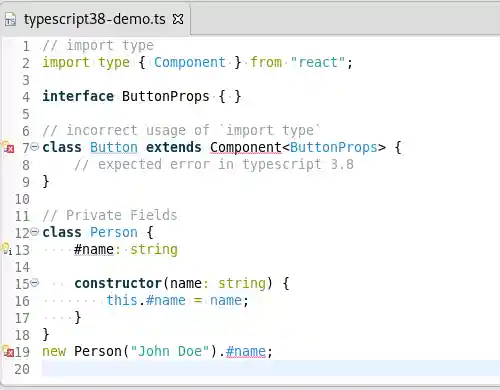Click ButtonProps in the interface declaration
Image resolution: width=500 pixels, height=390 pixels.
[166, 96]
